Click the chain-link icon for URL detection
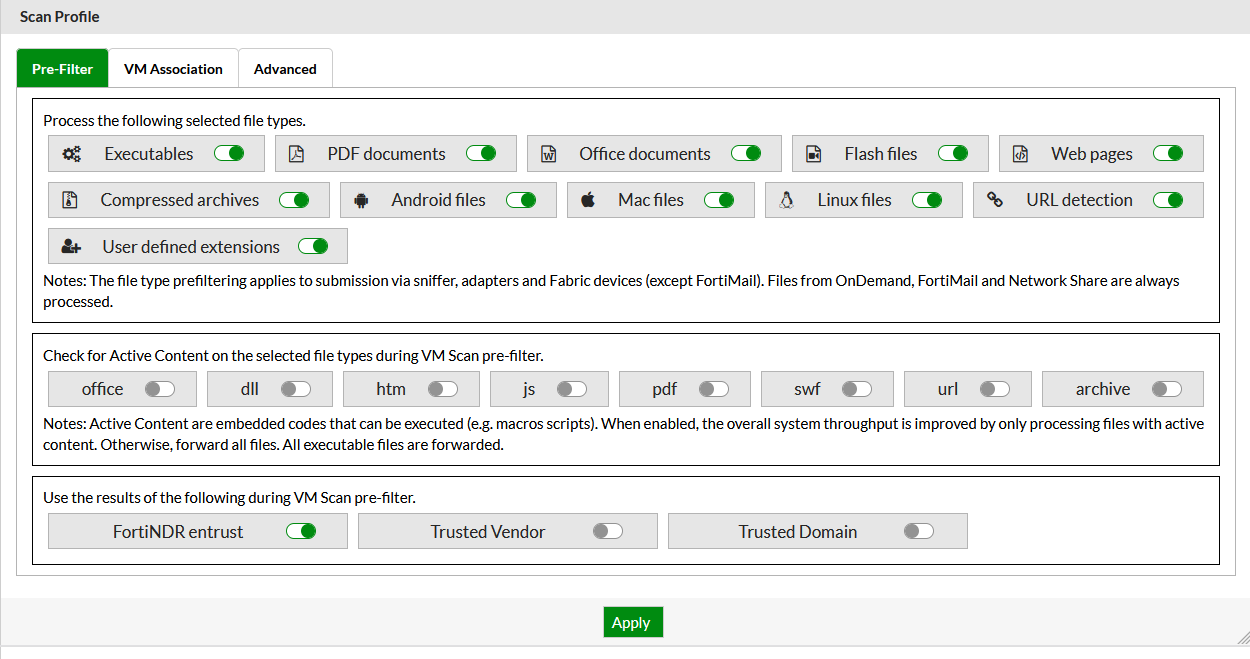 click(995, 200)
